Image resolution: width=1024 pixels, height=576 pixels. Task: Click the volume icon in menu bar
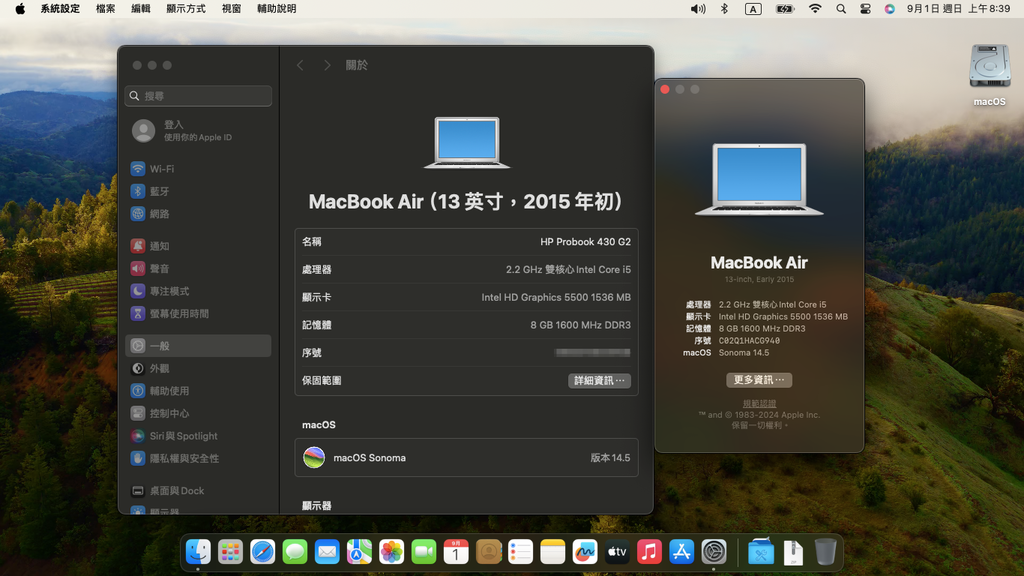pos(698,8)
